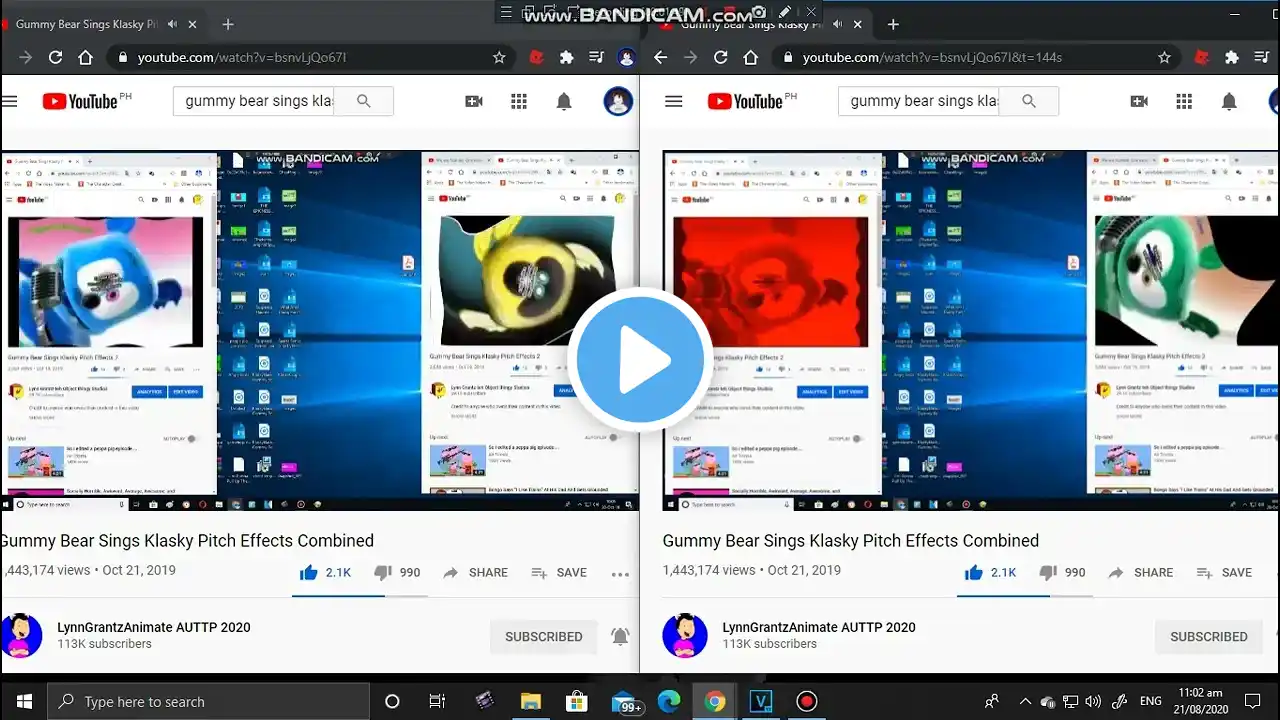1280x720 pixels.
Task: Like the video in the left window
Action: point(308,572)
